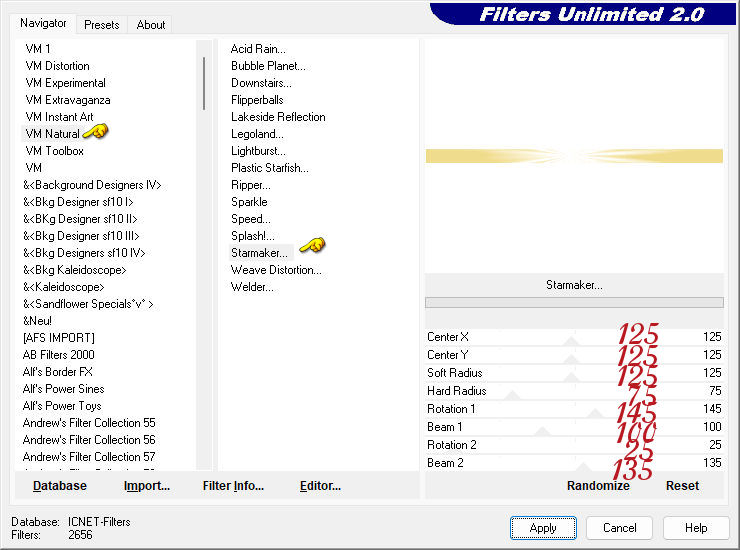This screenshot has width=740, height=550.
Task: Choose the Bubble Planet... filter
Action: pos(268,66)
